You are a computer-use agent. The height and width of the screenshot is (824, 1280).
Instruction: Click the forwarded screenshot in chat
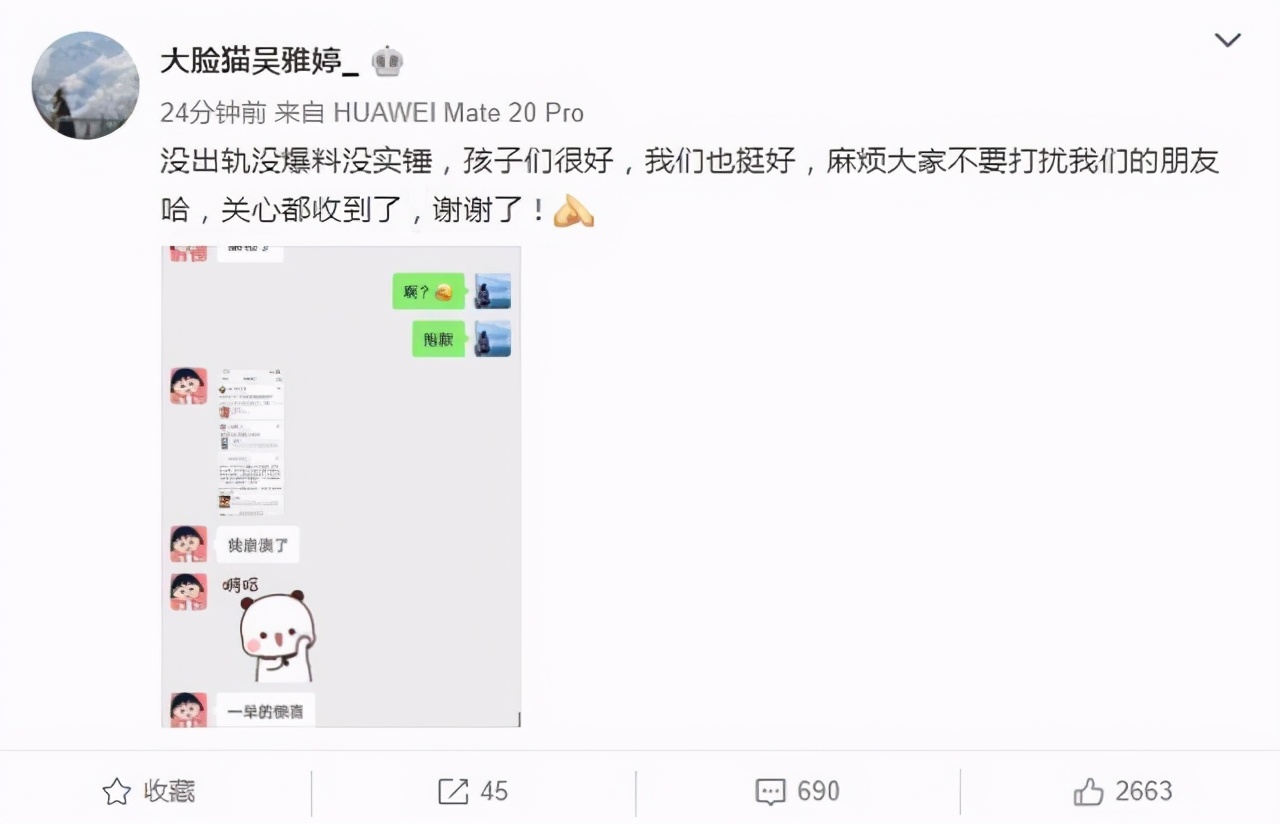pos(251,442)
